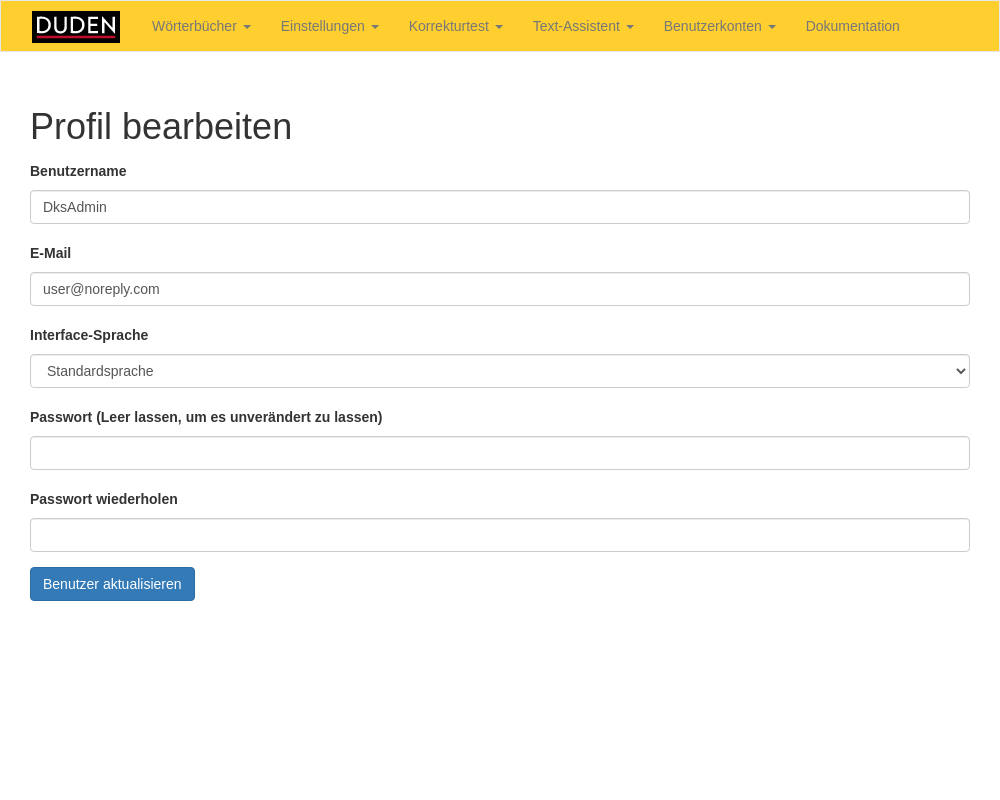
Task: Click the Interface-Sprache label
Action: 89,335
